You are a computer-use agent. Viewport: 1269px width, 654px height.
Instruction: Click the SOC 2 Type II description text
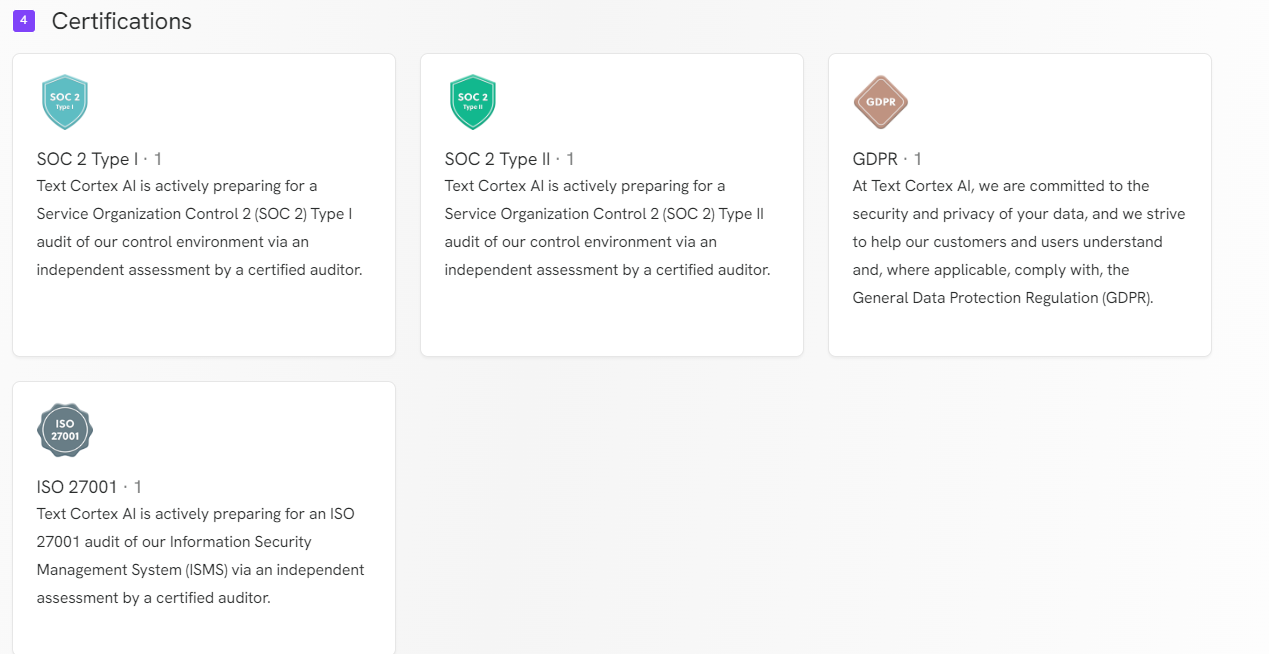pos(608,228)
